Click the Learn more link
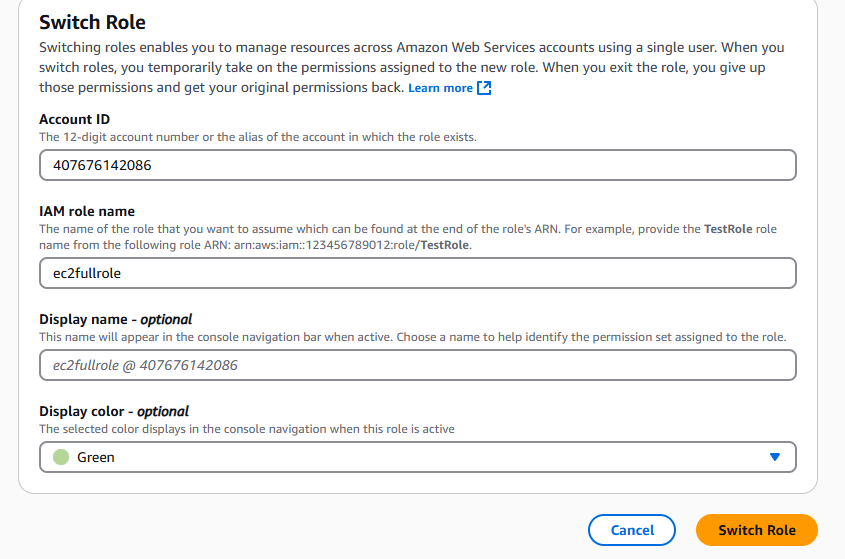 pos(440,88)
